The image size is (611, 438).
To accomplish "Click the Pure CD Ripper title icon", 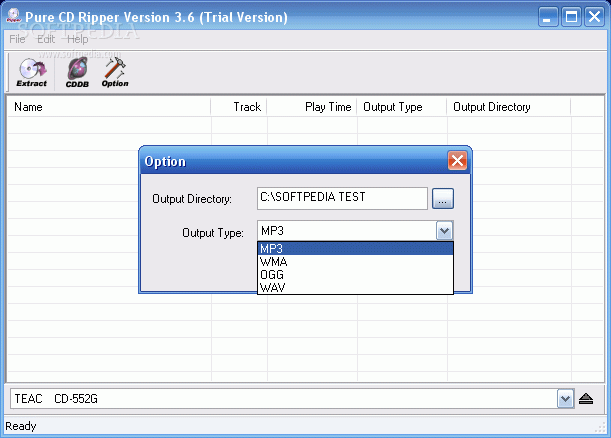I will 13,16.
